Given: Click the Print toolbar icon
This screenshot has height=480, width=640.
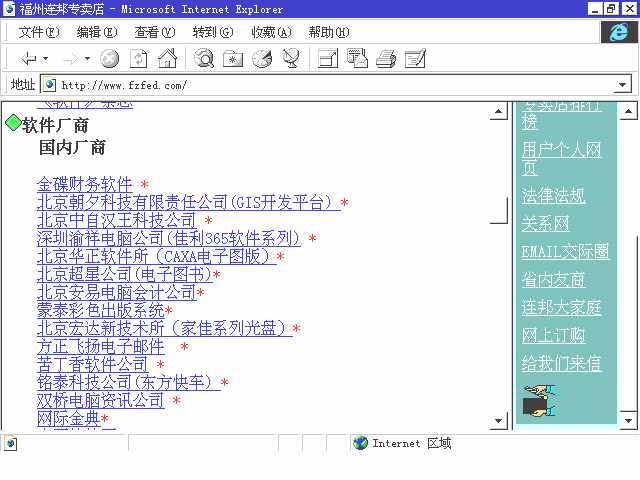Looking at the screenshot, I should 386,59.
